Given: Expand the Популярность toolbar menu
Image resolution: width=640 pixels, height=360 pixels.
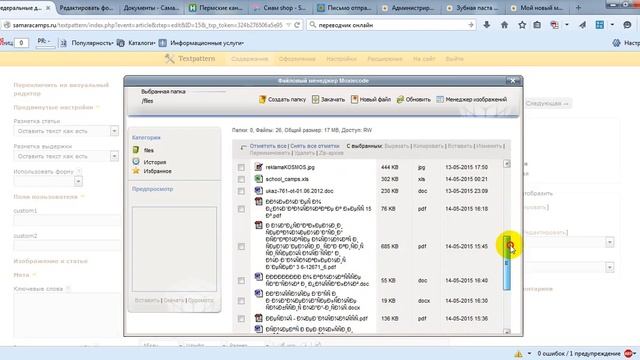Looking at the screenshot, I should tap(92, 43).
